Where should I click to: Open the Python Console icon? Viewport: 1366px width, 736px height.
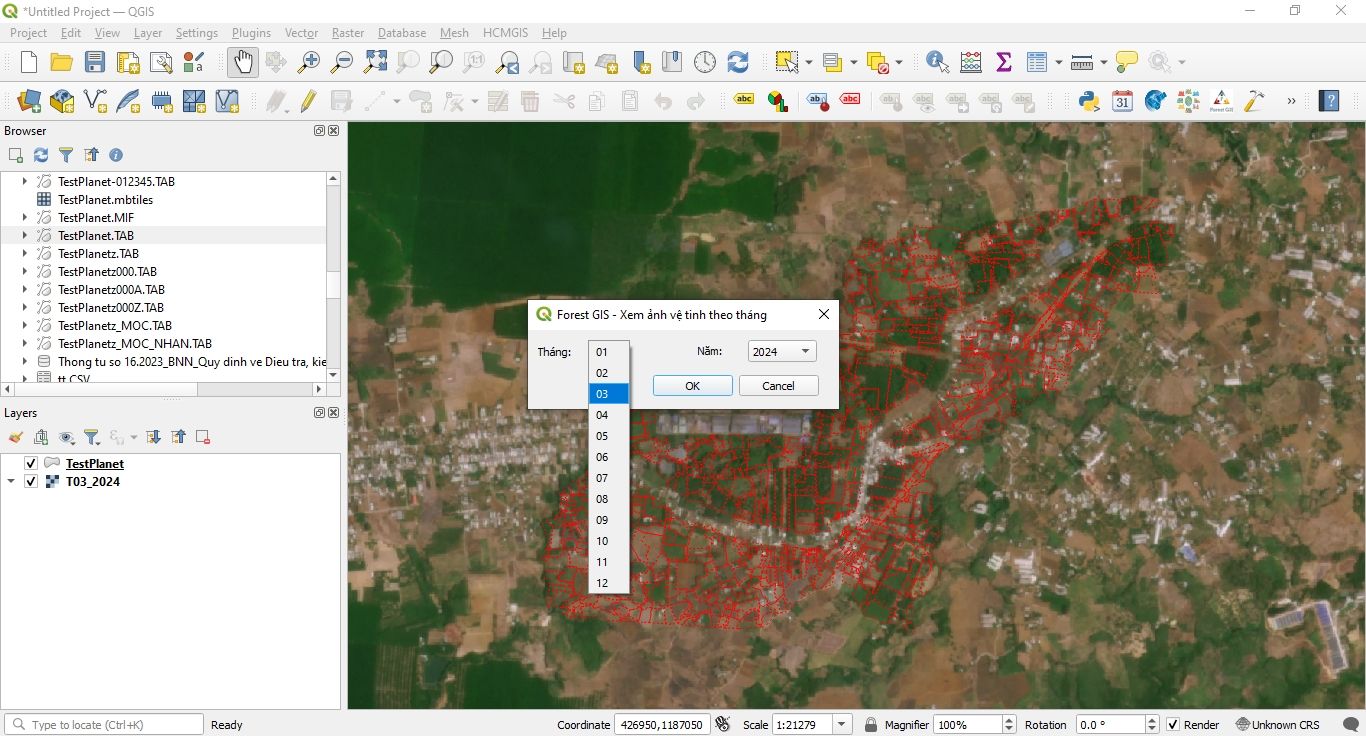[1089, 100]
